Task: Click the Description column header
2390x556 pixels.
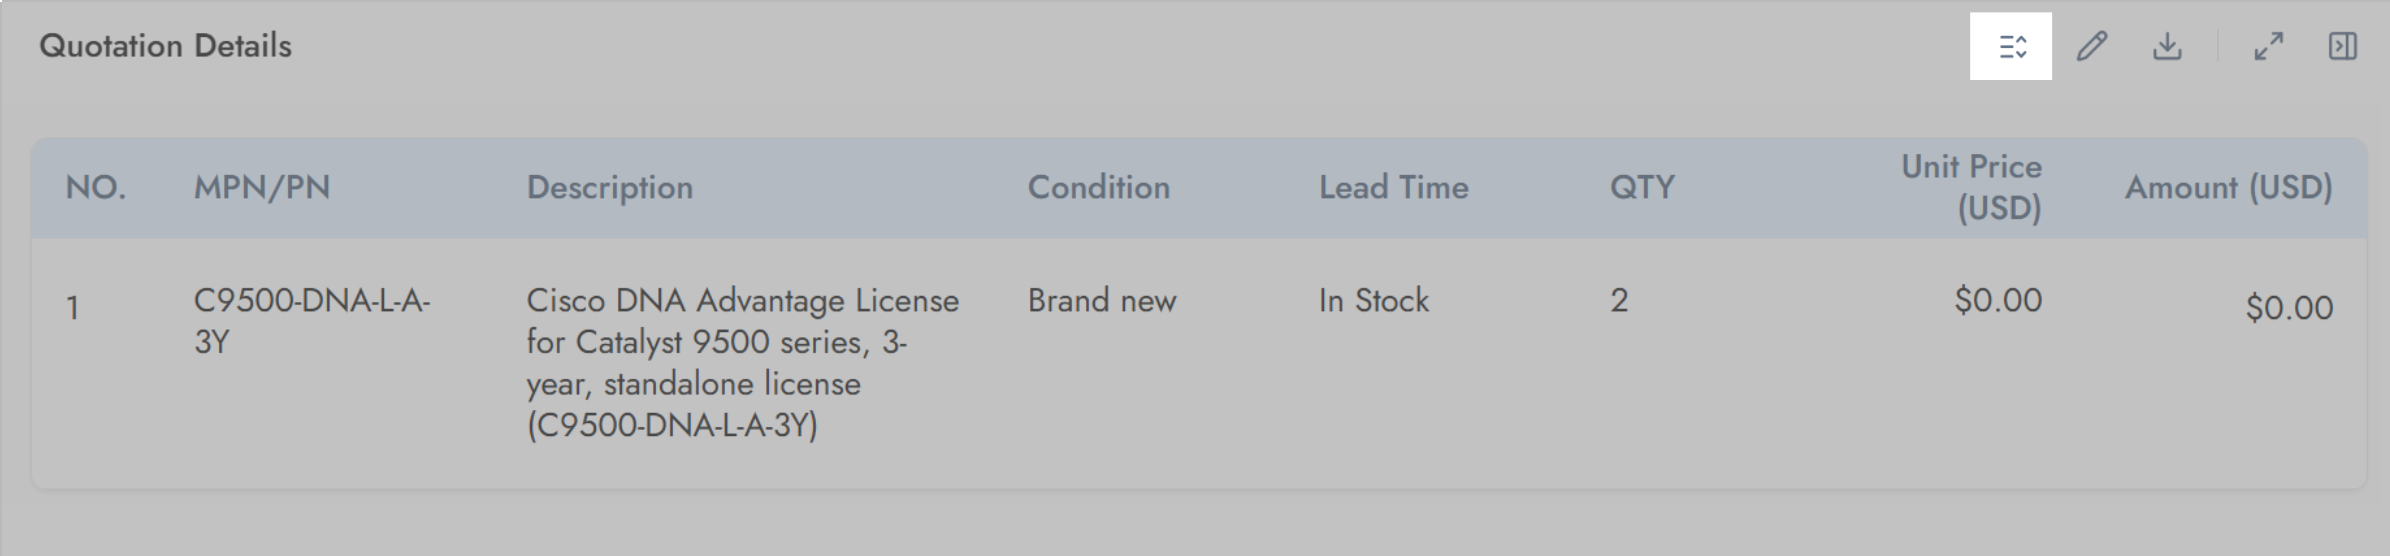Action: [609, 187]
